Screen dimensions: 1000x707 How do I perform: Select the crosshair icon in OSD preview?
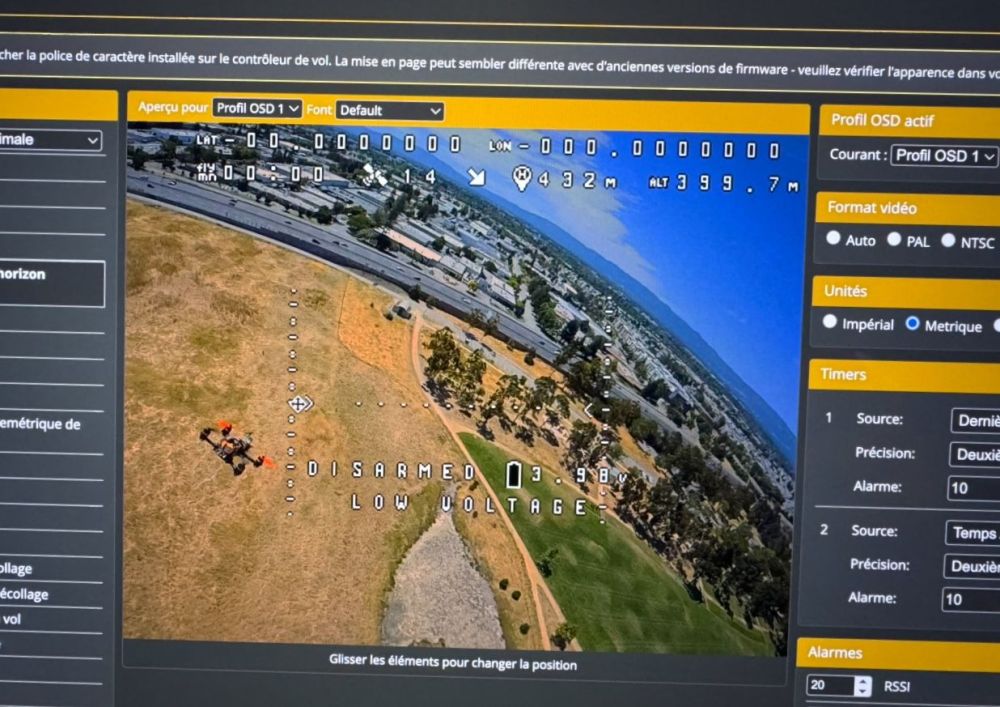[x=299, y=403]
